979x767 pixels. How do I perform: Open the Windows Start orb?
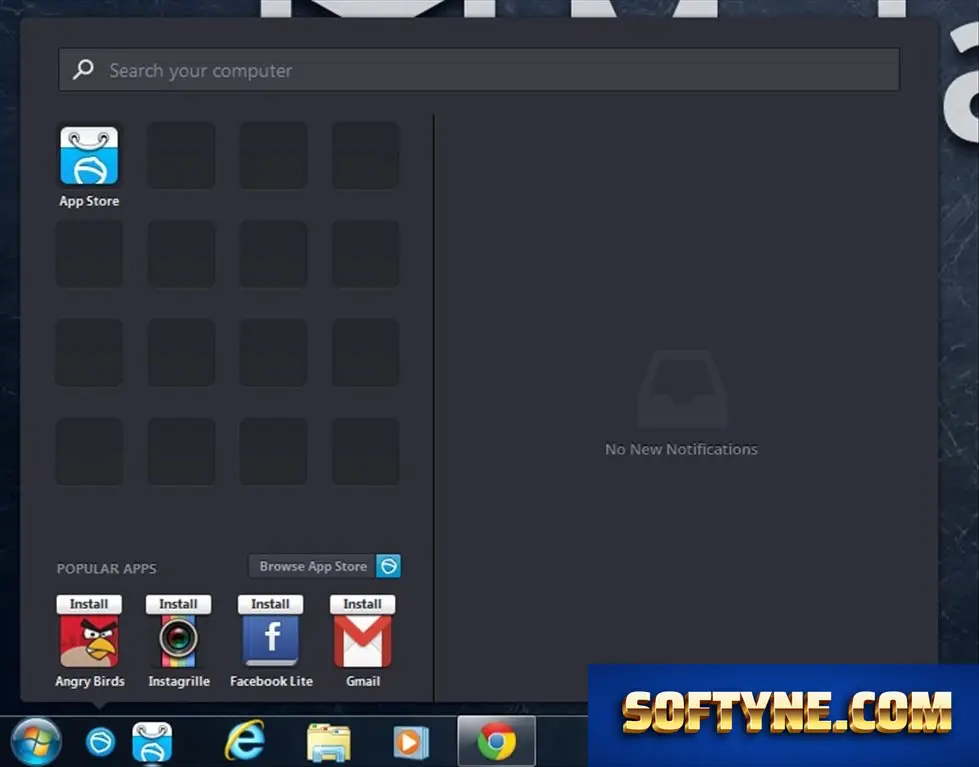(x=36, y=741)
